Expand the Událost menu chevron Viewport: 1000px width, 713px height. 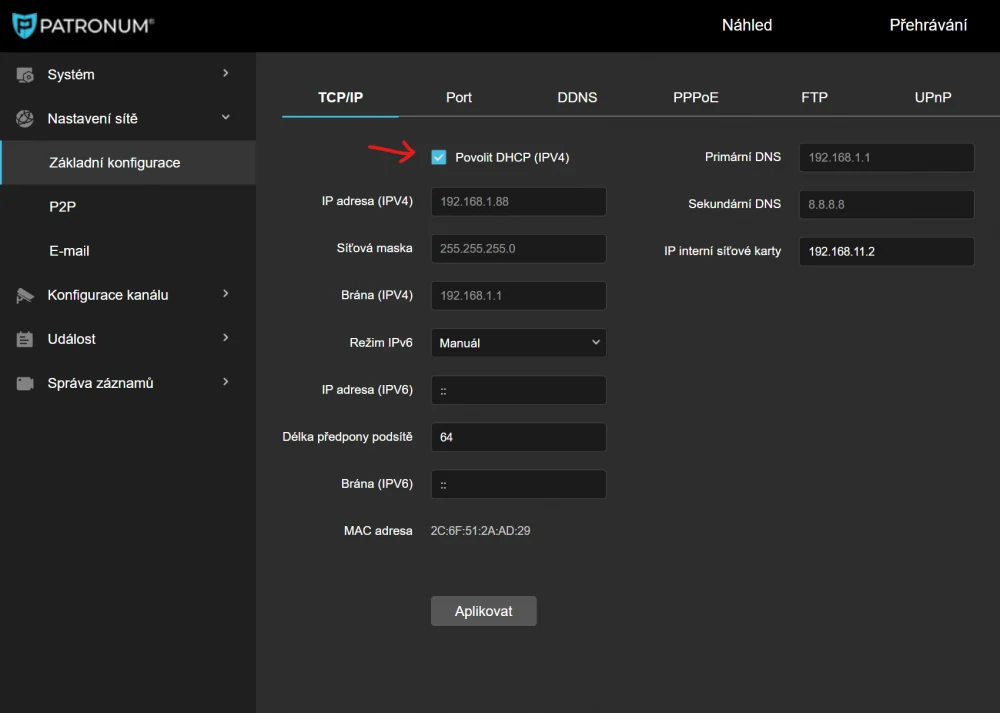click(x=226, y=338)
